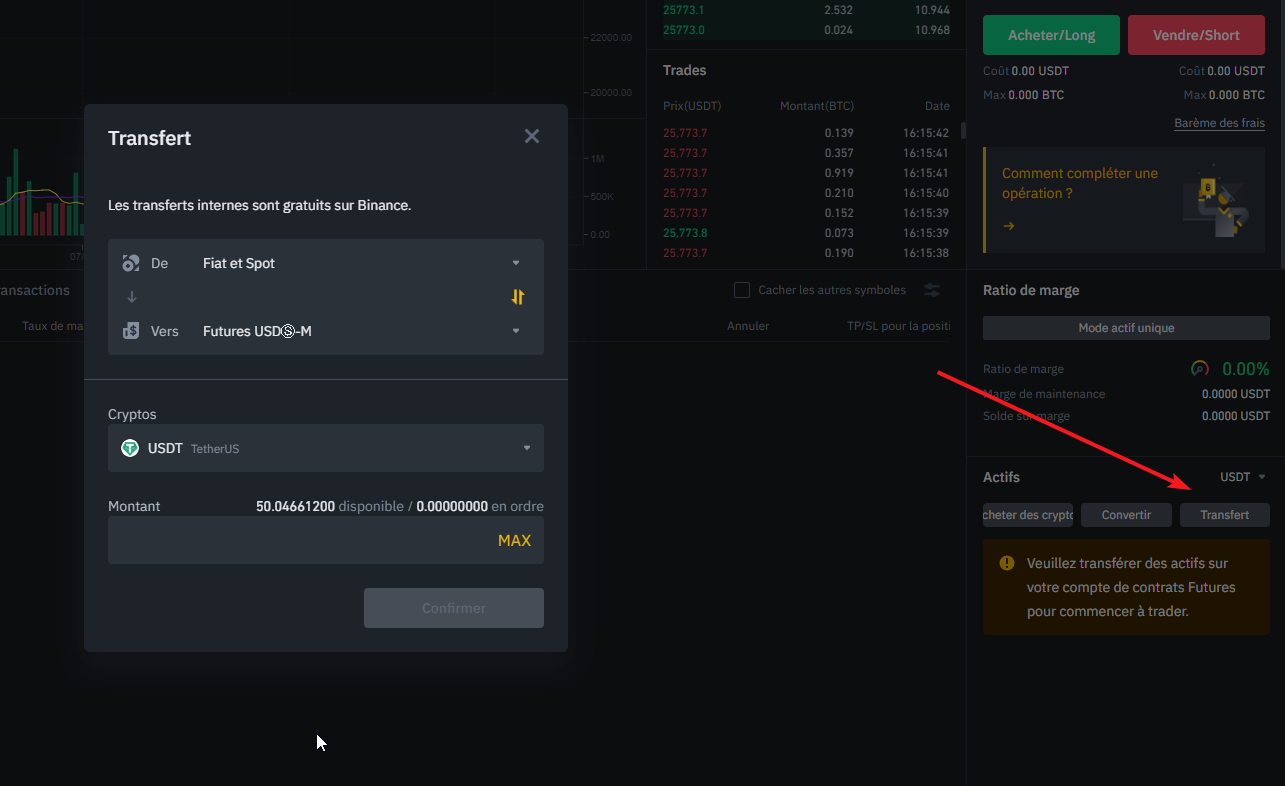The width and height of the screenshot is (1285, 786).
Task: Click the 'Veuillez transférer des actifs' warning message
Action: [x=1132, y=587]
